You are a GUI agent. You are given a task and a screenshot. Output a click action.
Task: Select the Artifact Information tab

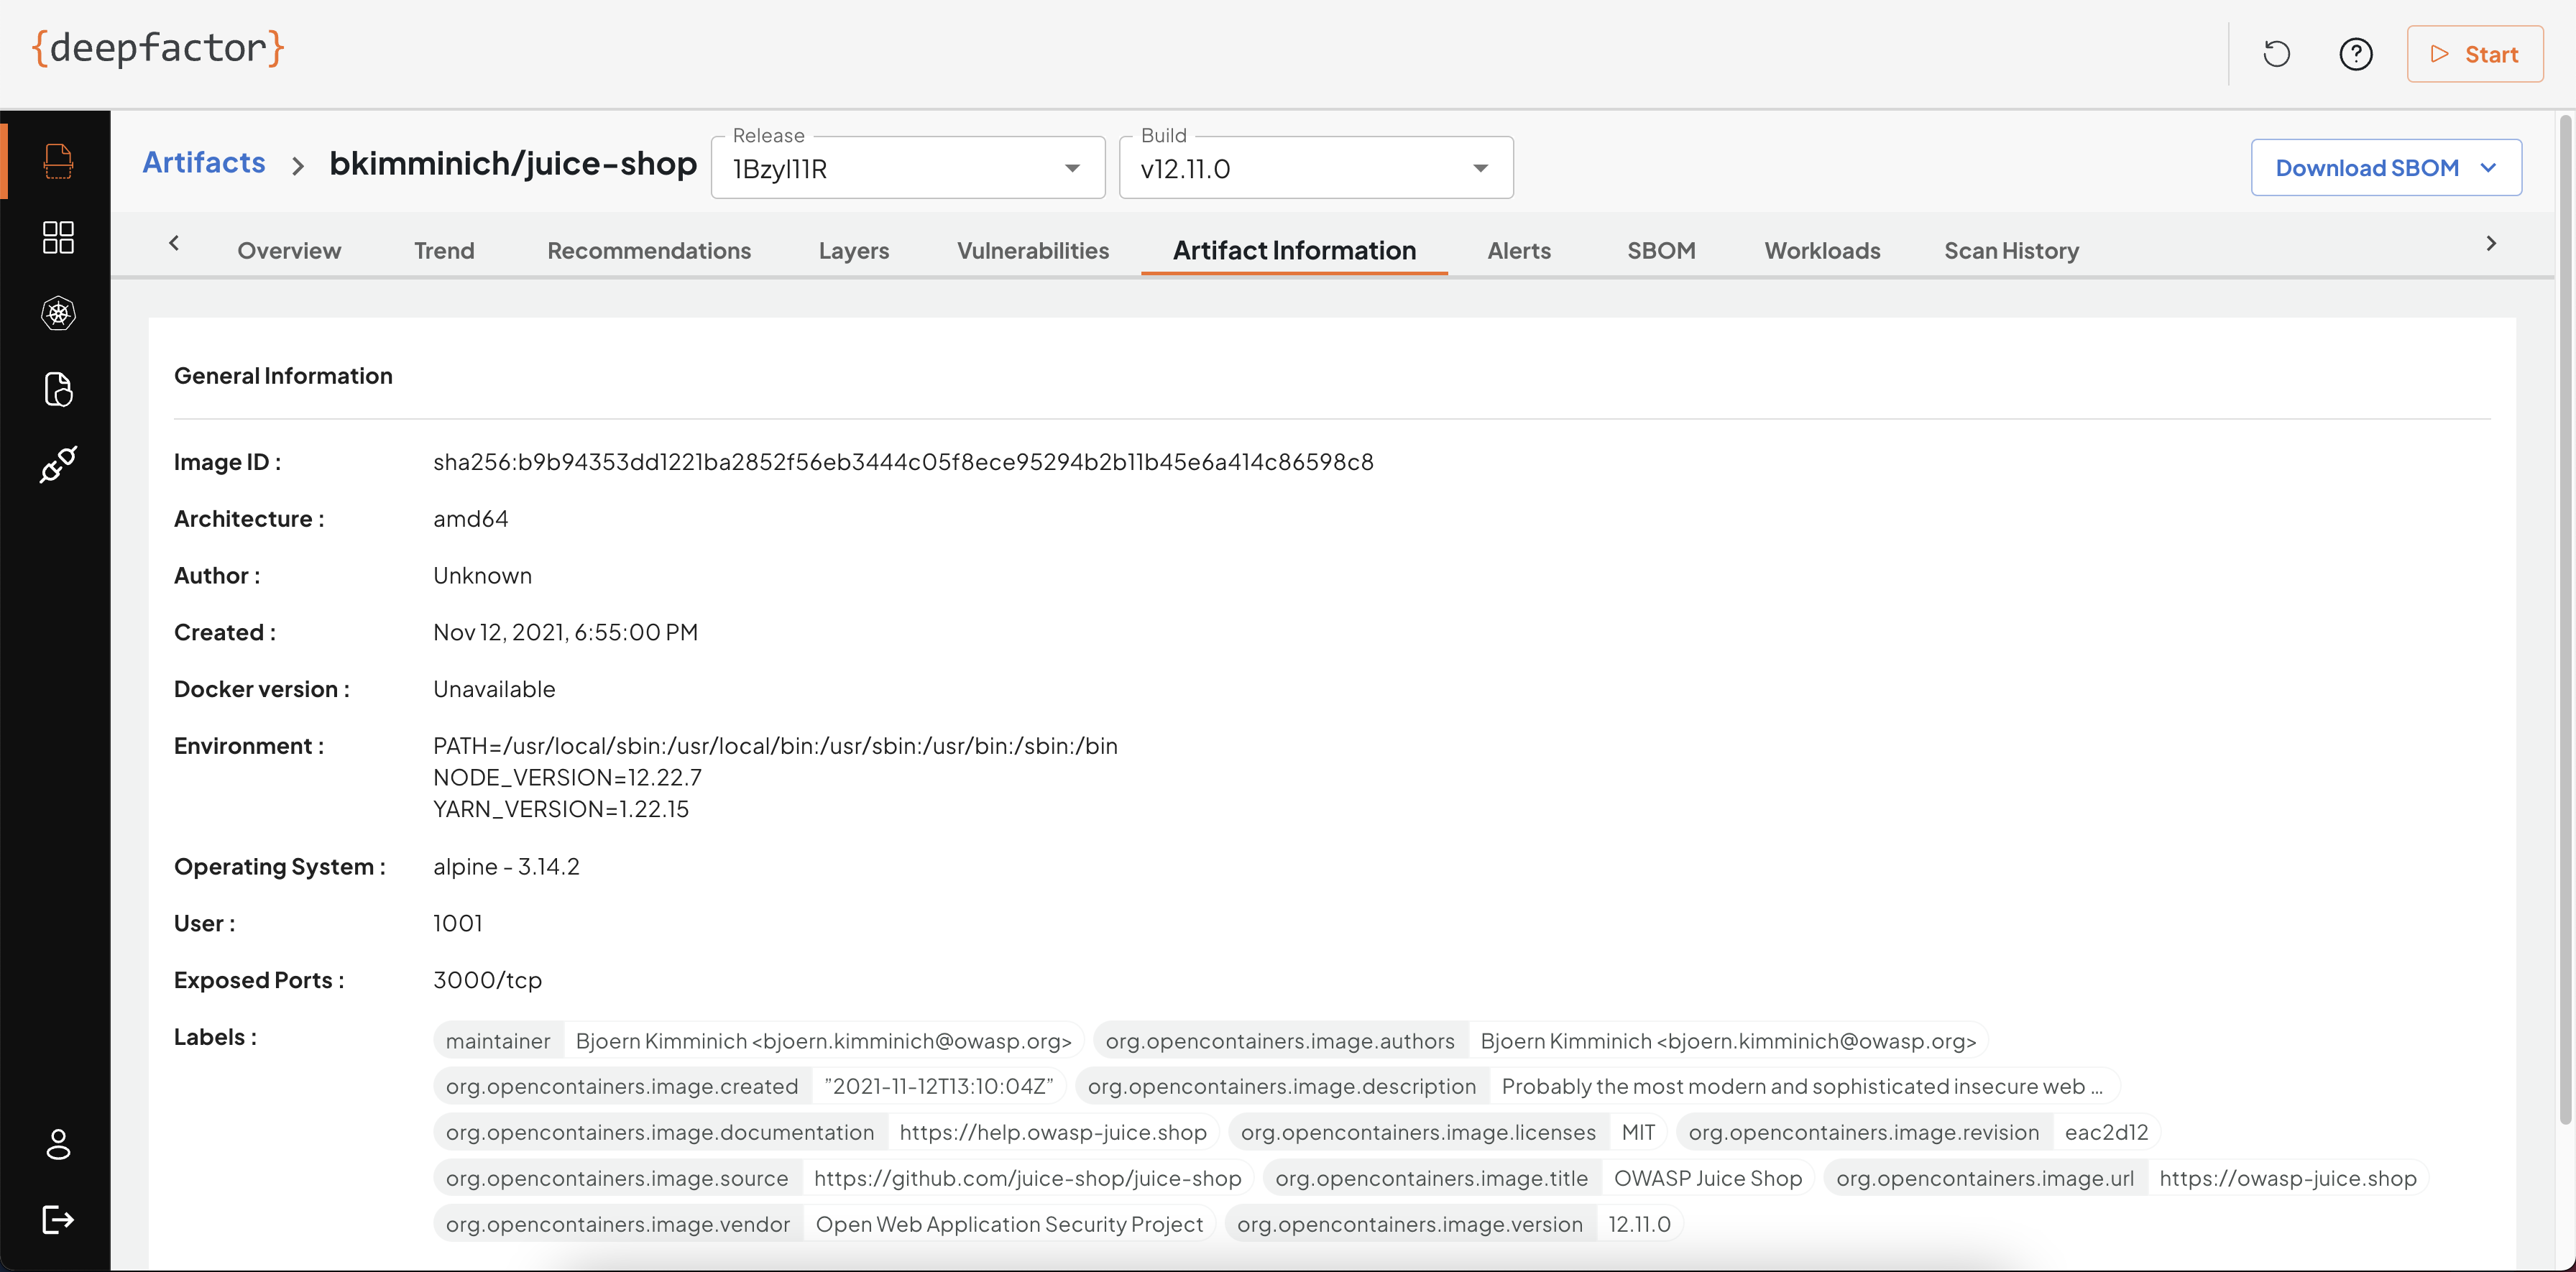(x=1294, y=250)
